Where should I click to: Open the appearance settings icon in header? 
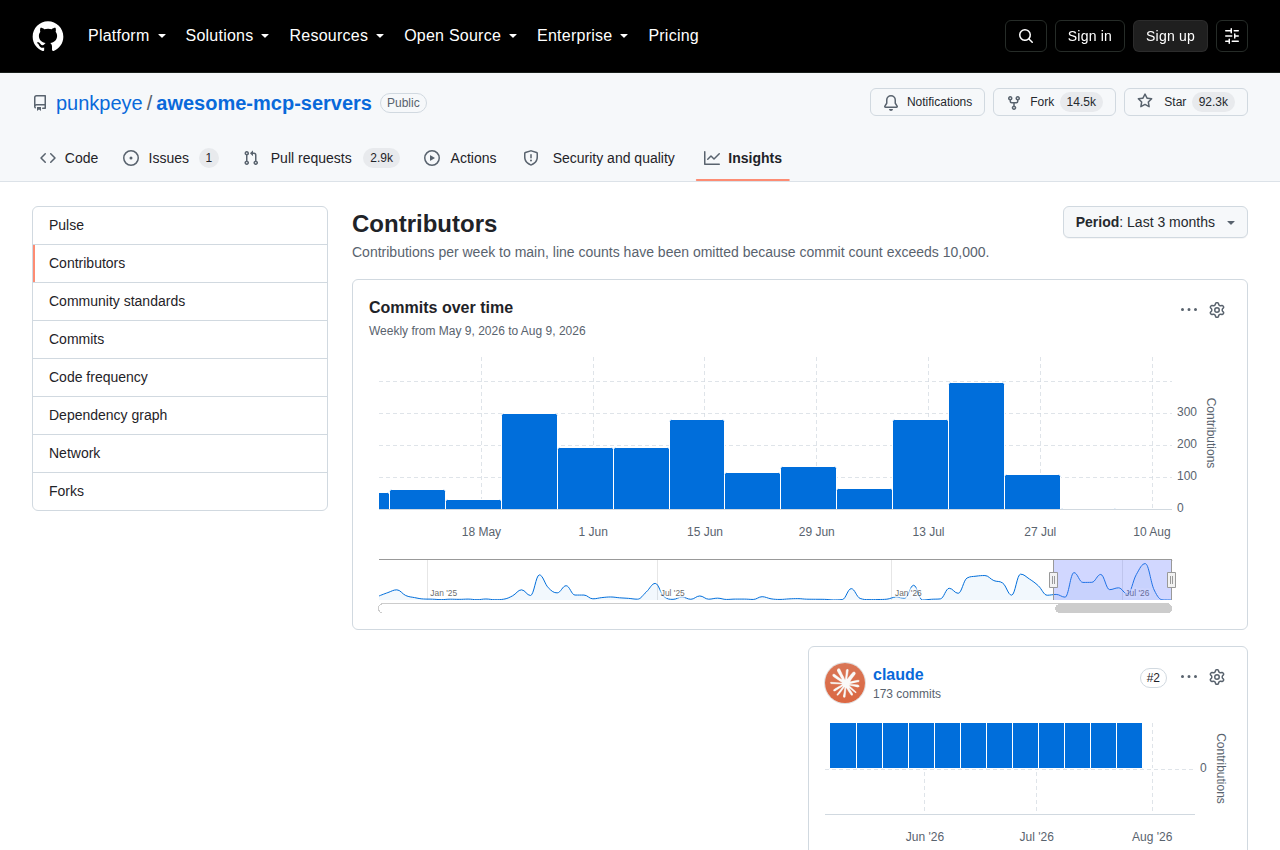click(x=1232, y=36)
